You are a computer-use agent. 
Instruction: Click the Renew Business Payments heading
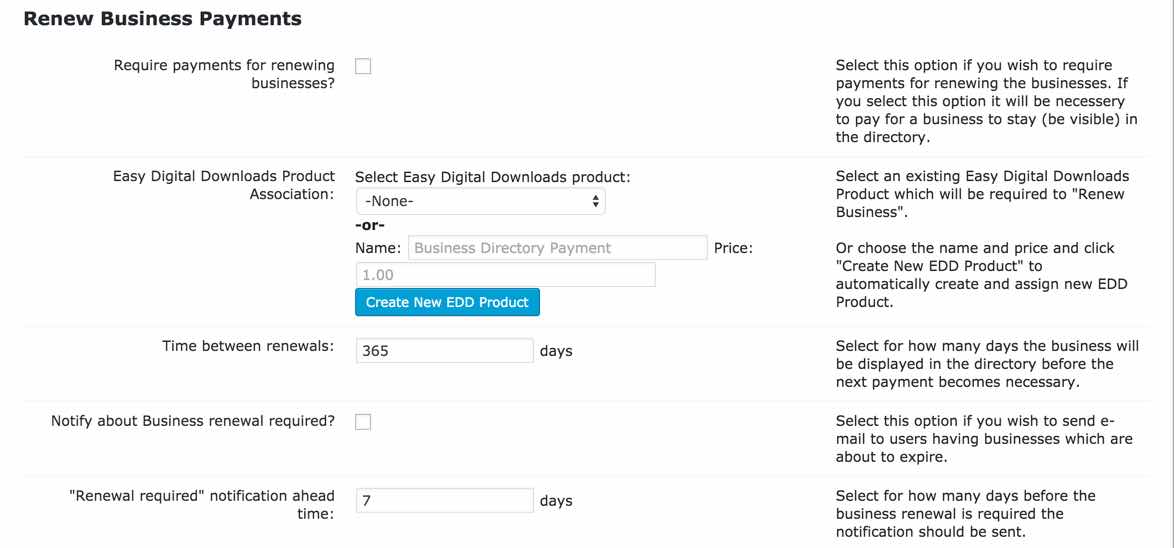coord(162,19)
